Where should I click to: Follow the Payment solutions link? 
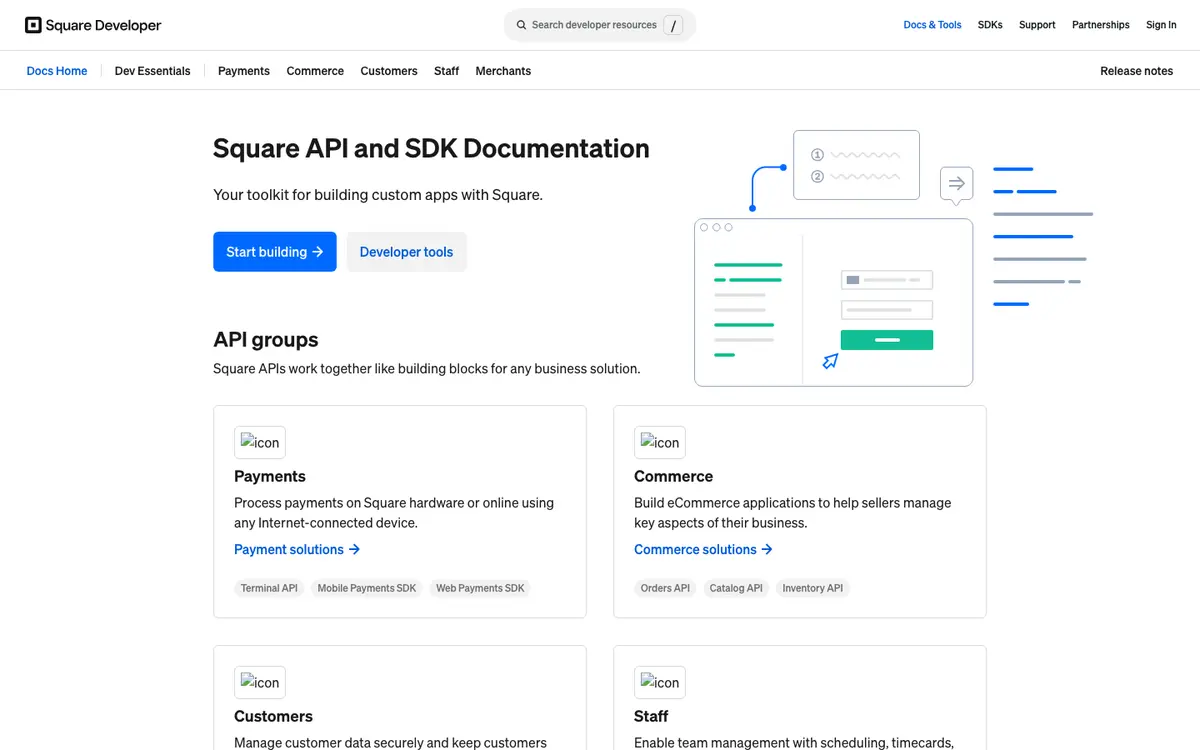[297, 549]
